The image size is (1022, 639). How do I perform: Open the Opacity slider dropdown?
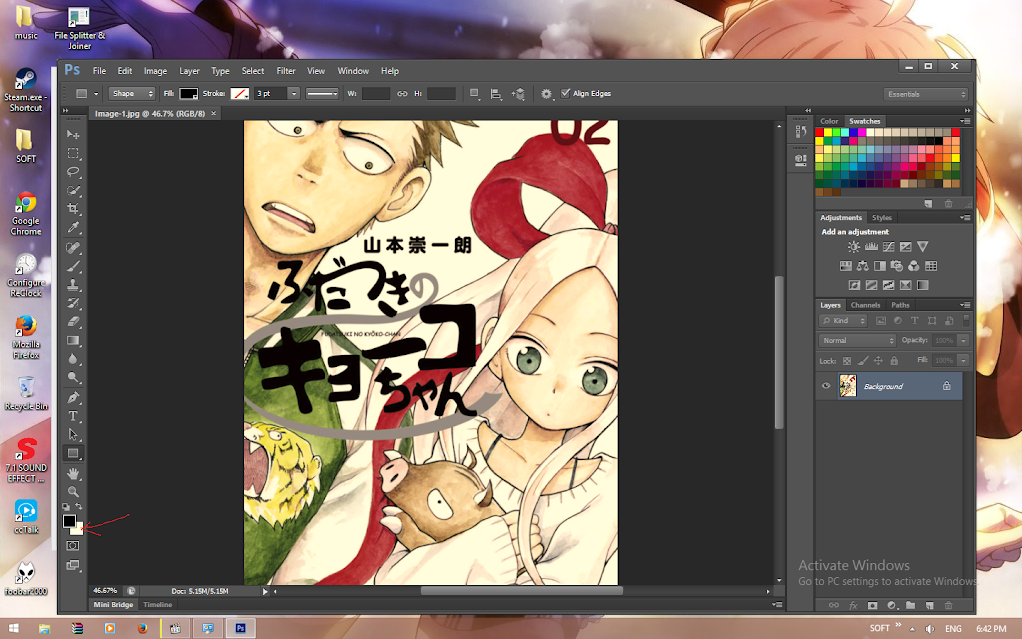click(x=963, y=340)
